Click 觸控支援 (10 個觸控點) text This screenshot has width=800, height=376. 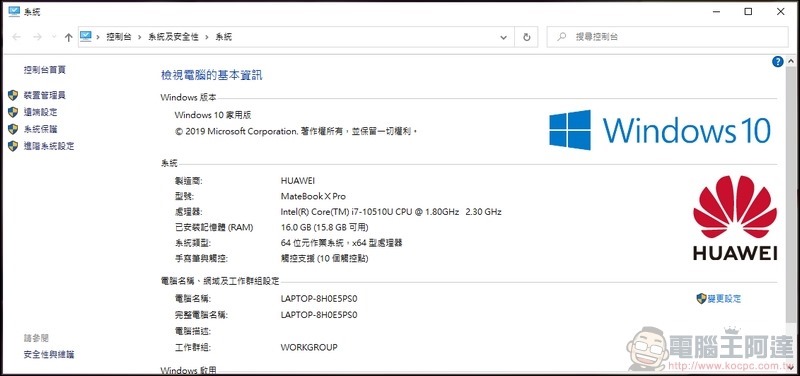[x=324, y=259]
